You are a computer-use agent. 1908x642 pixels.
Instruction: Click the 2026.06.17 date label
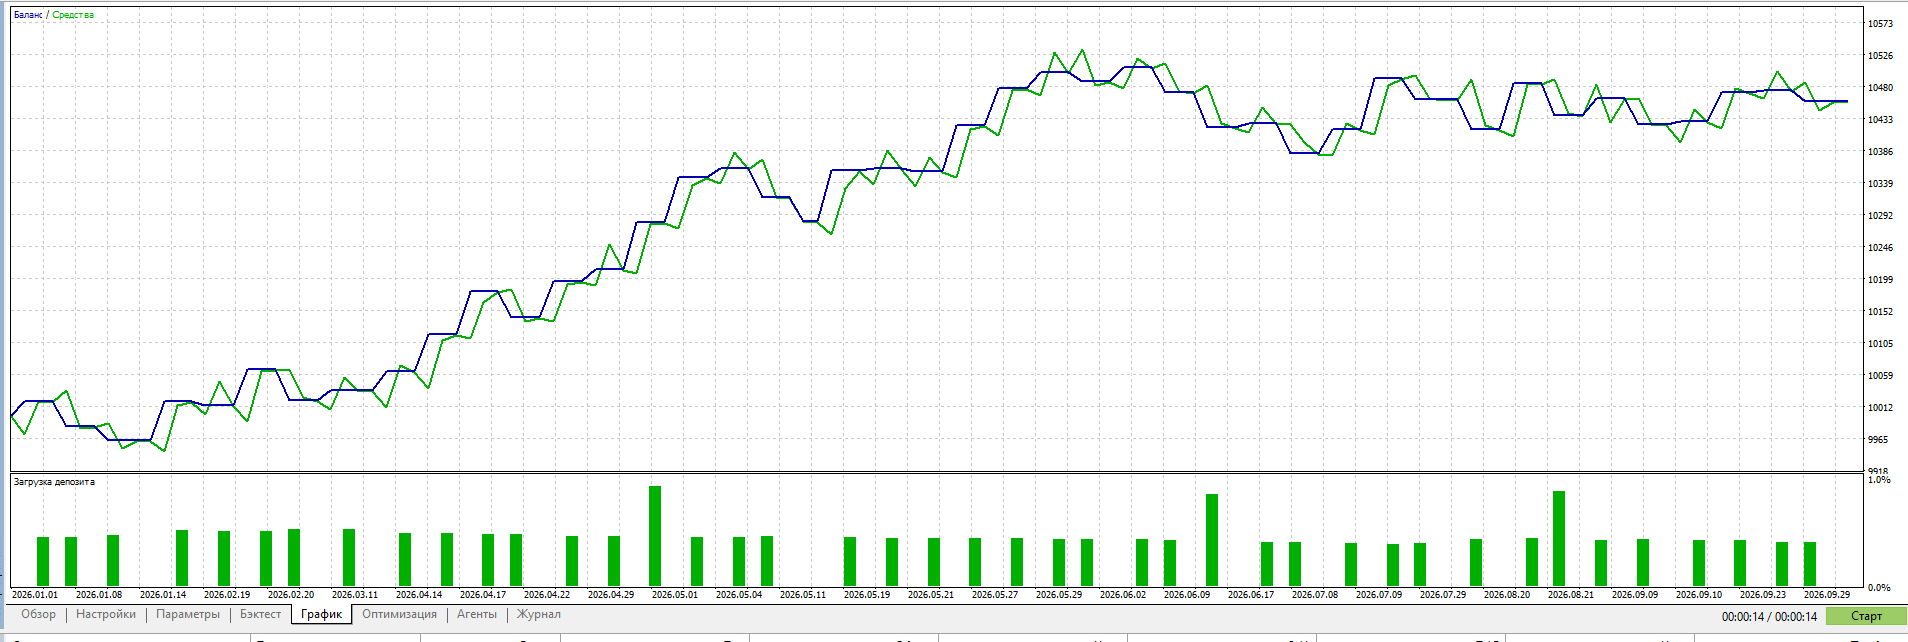1251,595
